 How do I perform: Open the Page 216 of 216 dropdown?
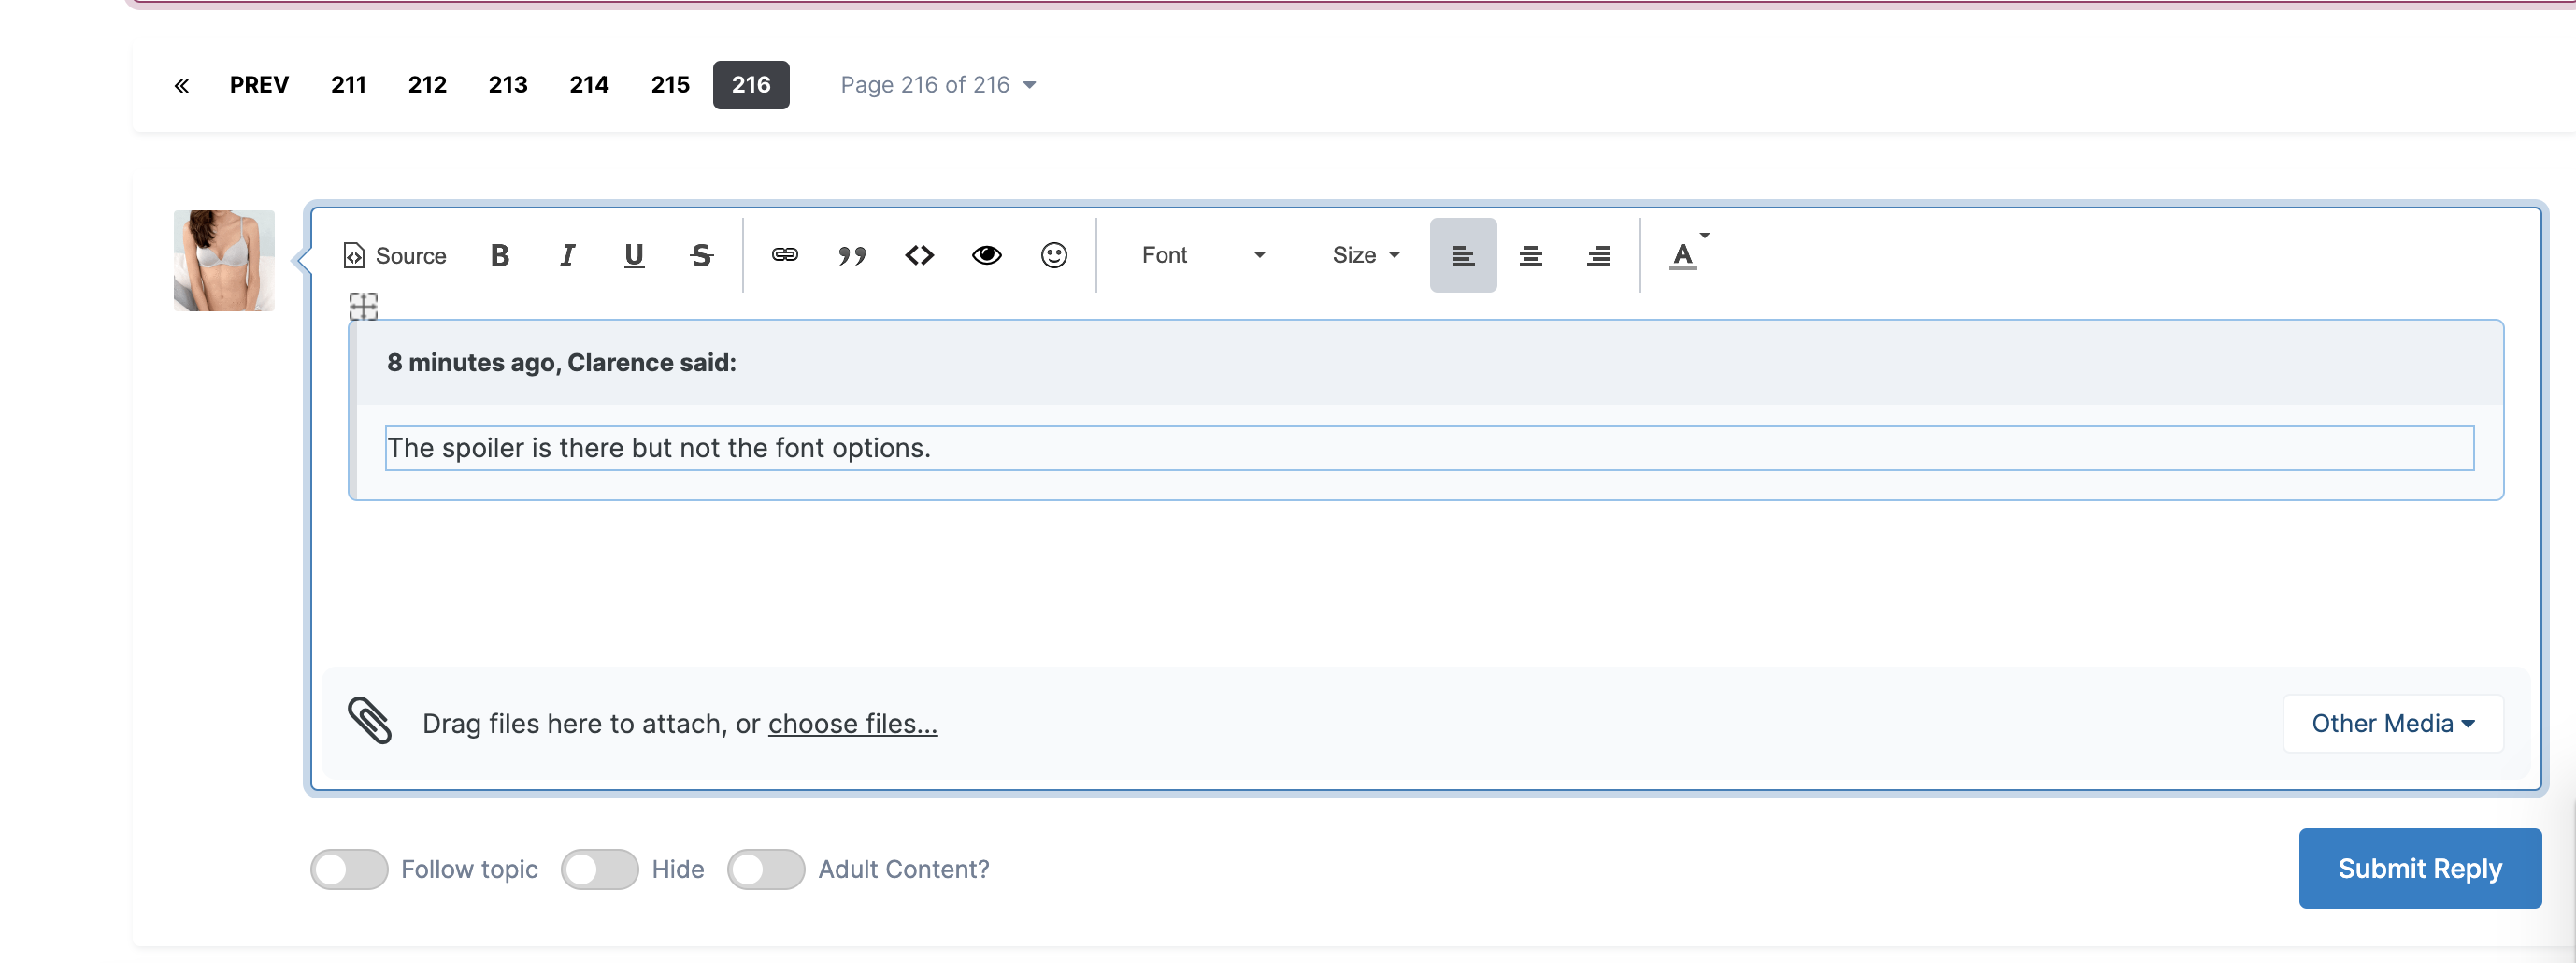(938, 85)
